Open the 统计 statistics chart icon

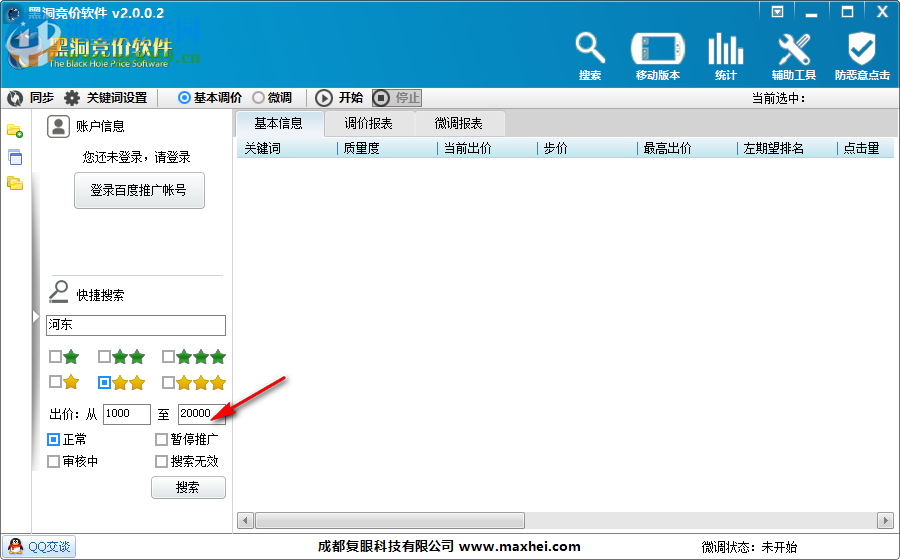coord(726,56)
